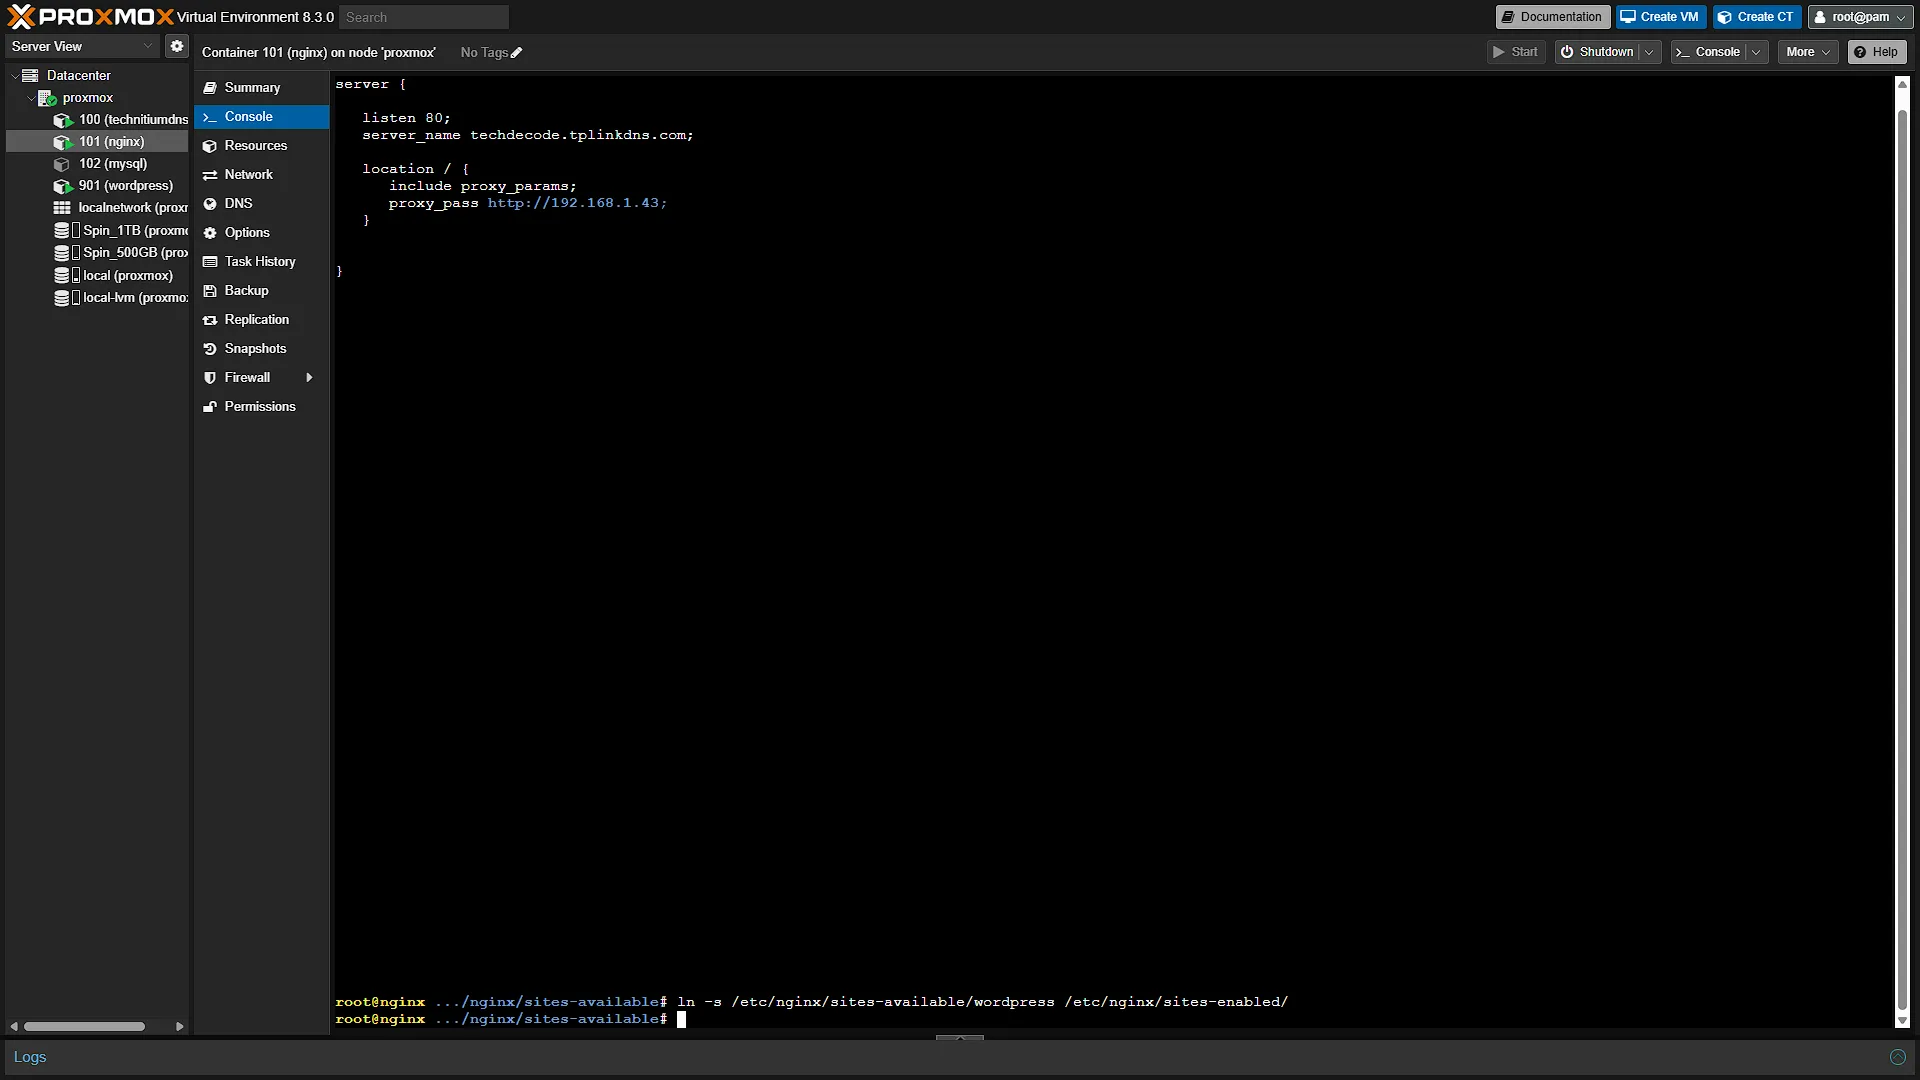Click the Shutdown button
The width and height of the screenshot is (1920, 1080).
pos(1598,52)
